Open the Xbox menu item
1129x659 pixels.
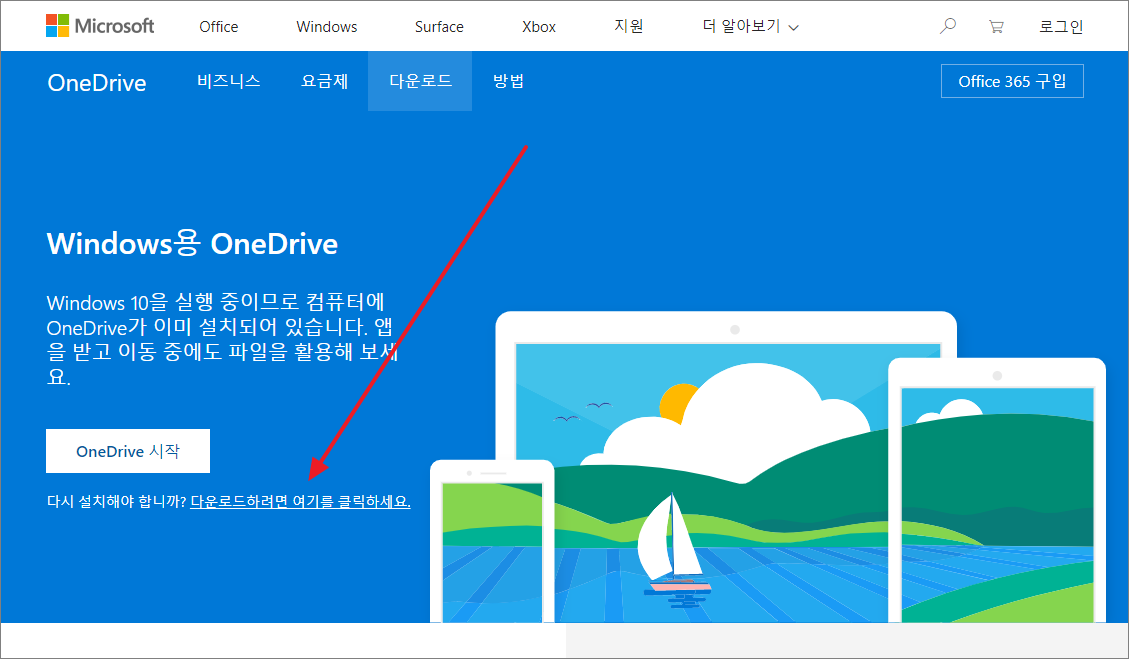click(x=539, y=27)
